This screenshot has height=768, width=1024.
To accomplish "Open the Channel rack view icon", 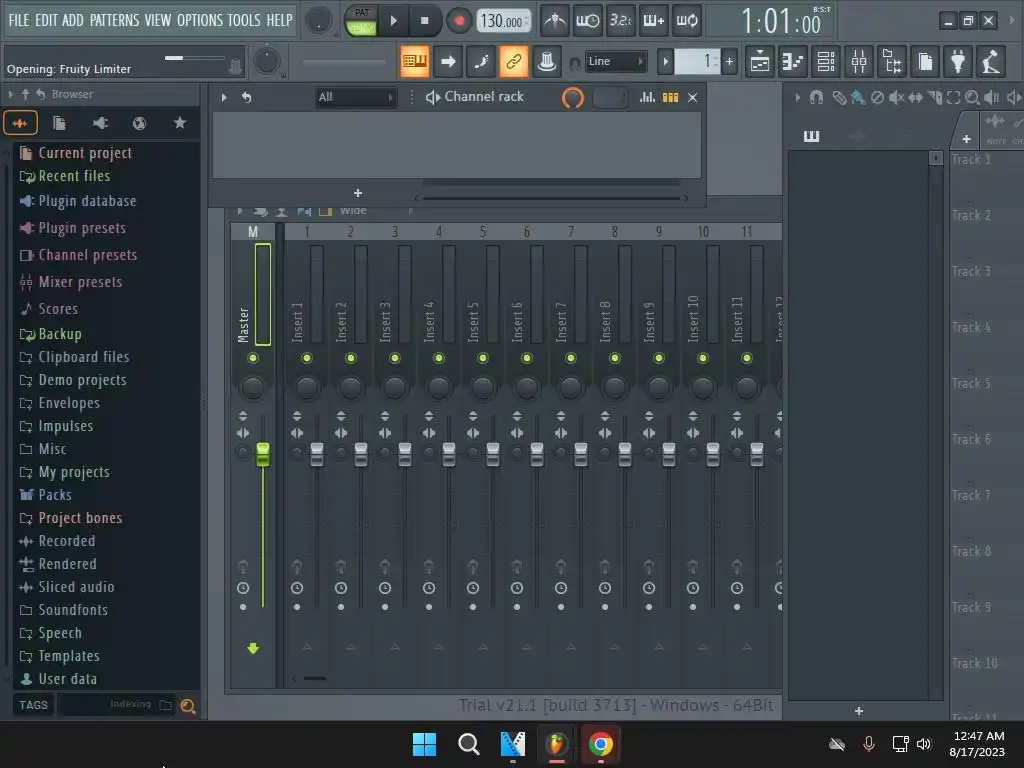I will [826, 62].
